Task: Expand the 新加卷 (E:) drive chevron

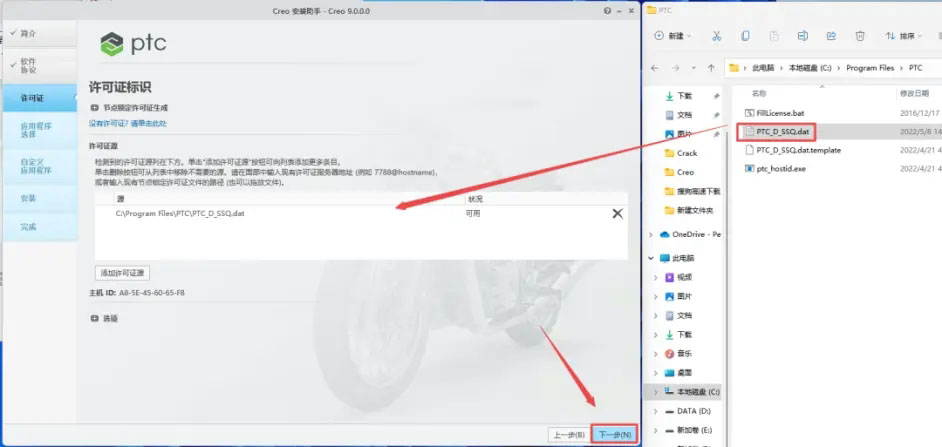Action: click(x=656, y=431)
